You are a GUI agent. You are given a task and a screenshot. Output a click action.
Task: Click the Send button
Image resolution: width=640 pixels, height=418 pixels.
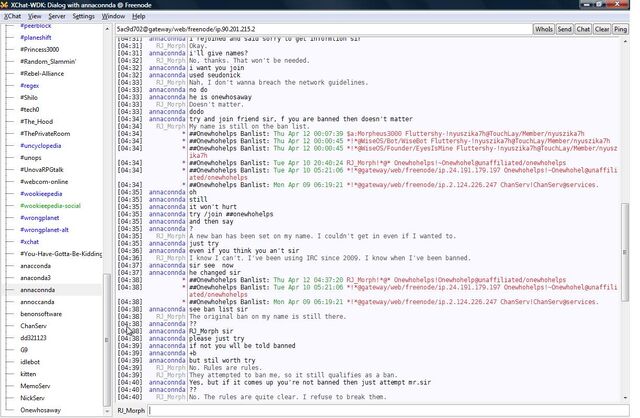(x=564, y=29)
